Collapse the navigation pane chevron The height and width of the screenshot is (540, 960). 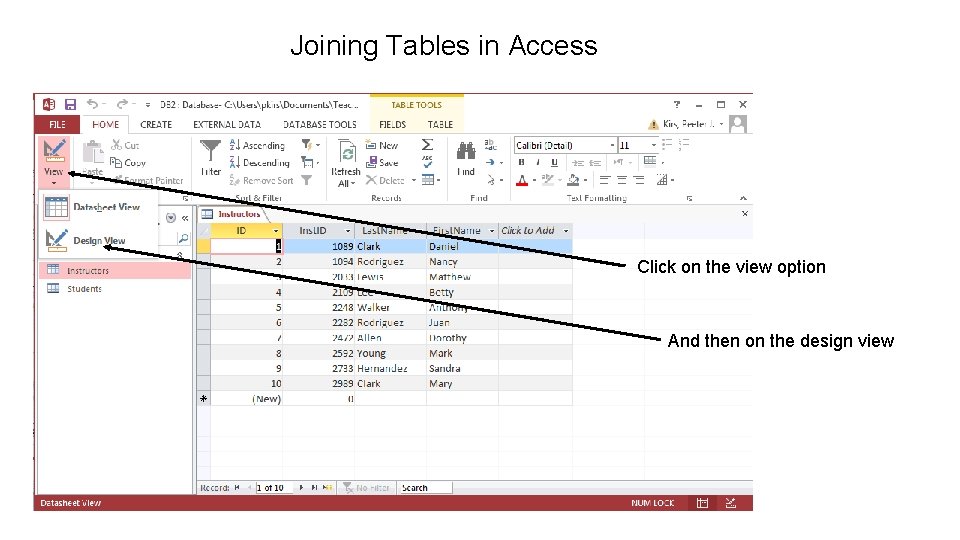(185, 218)
